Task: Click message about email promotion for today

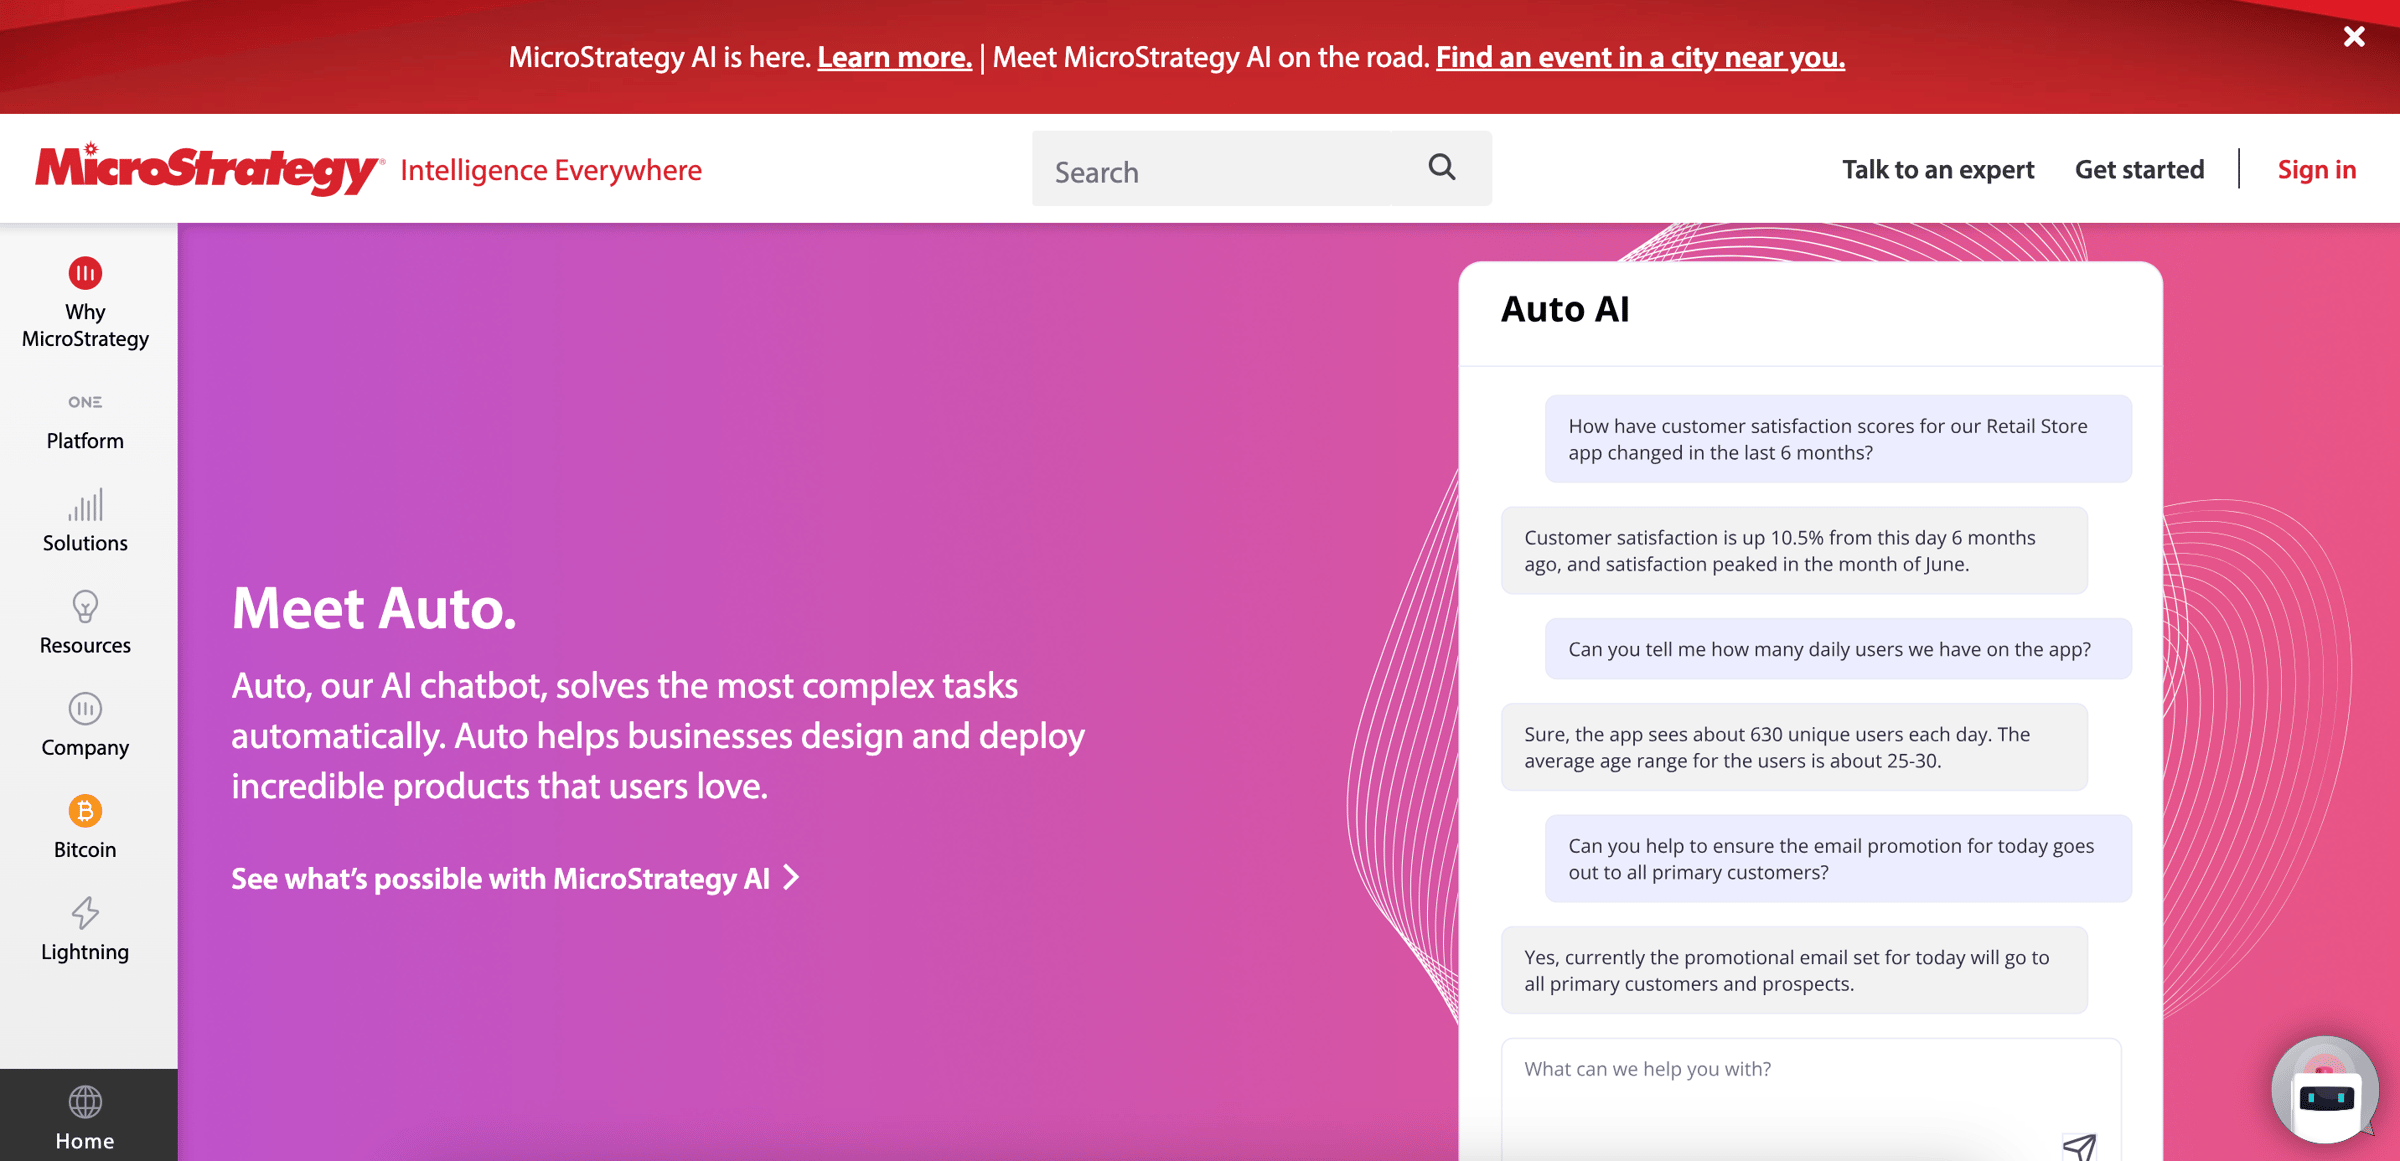Action: 1838,858
